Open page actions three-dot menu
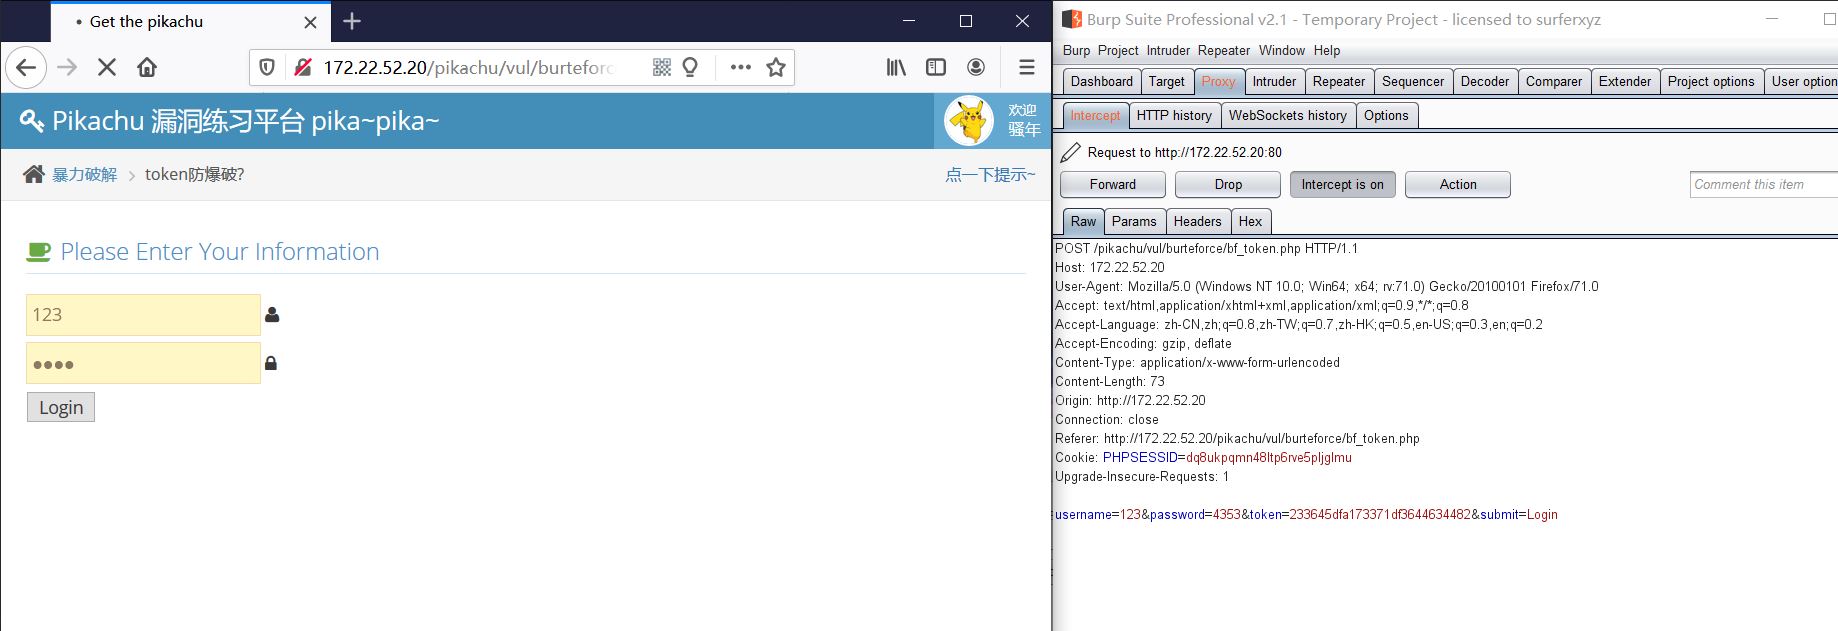The width and height of the screenshot is (1838, 631). click(740, 67)
